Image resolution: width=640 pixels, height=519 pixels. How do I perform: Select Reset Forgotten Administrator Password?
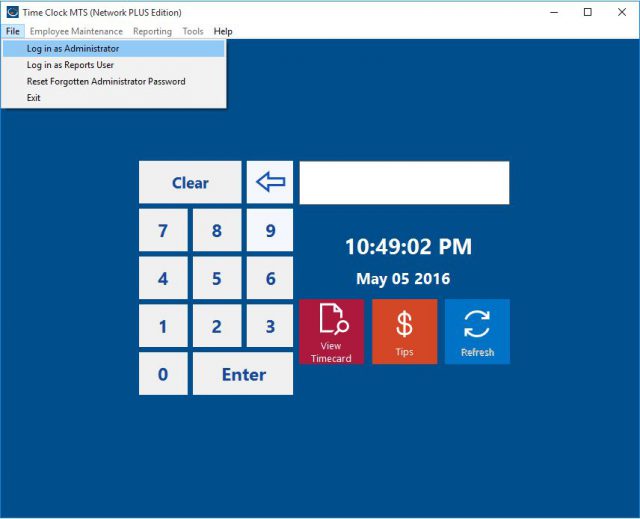(x=113, y=81)
